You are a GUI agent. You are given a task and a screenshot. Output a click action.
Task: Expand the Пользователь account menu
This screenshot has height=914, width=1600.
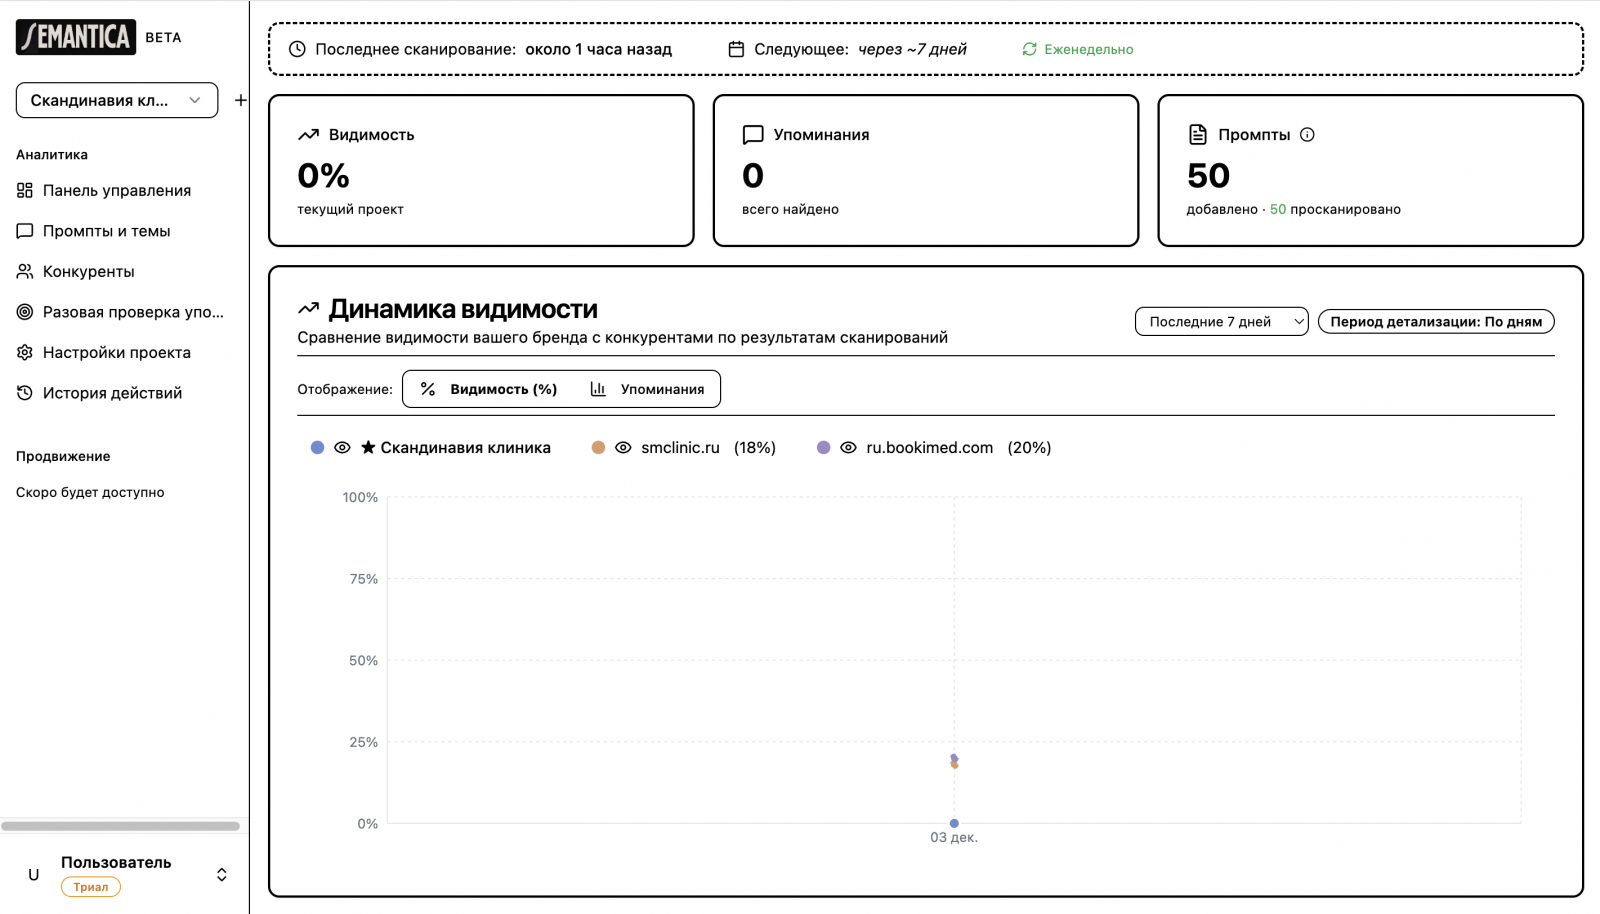click(x=221, y=875)
